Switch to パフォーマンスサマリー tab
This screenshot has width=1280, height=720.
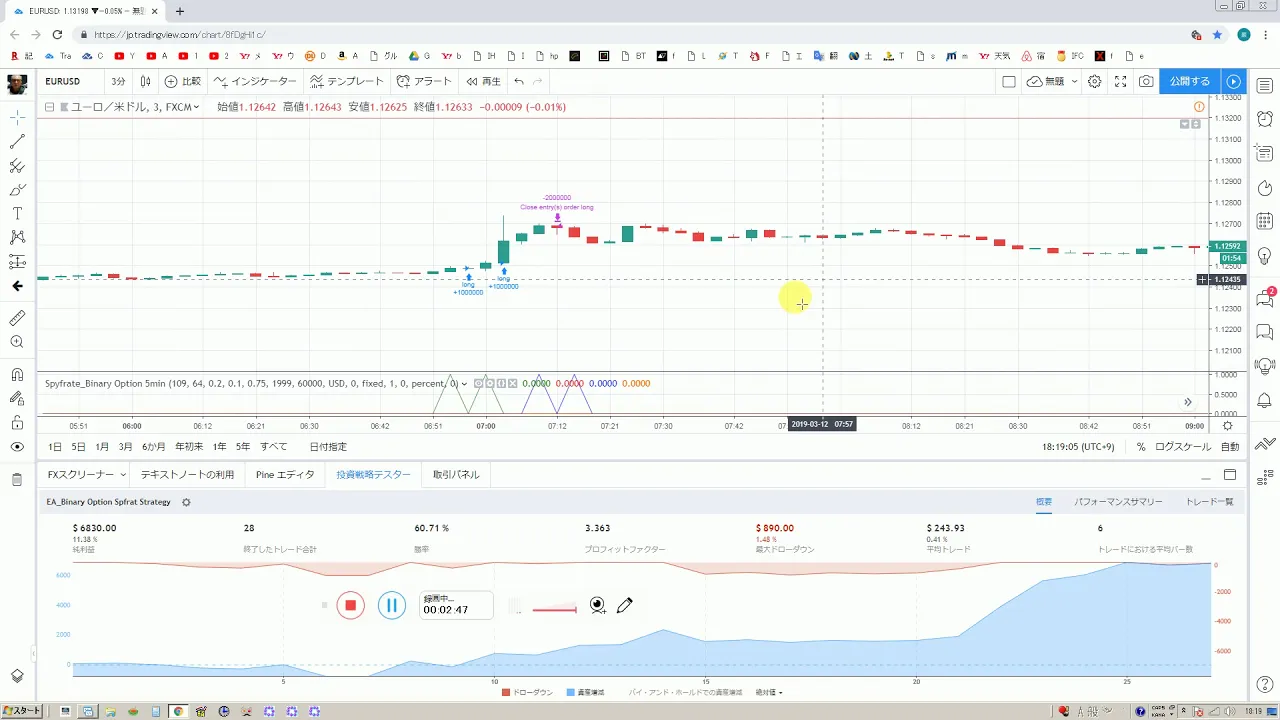1118,502
